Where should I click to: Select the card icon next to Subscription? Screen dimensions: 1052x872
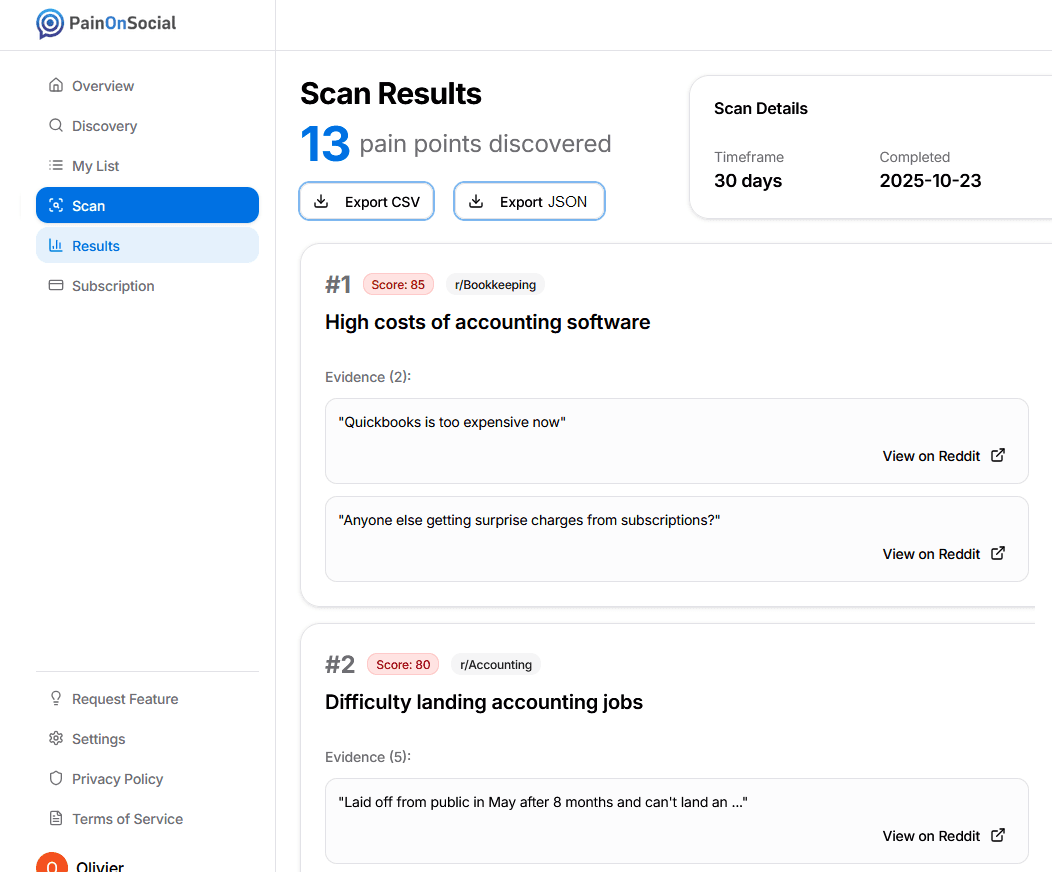(x=55, y=285)
